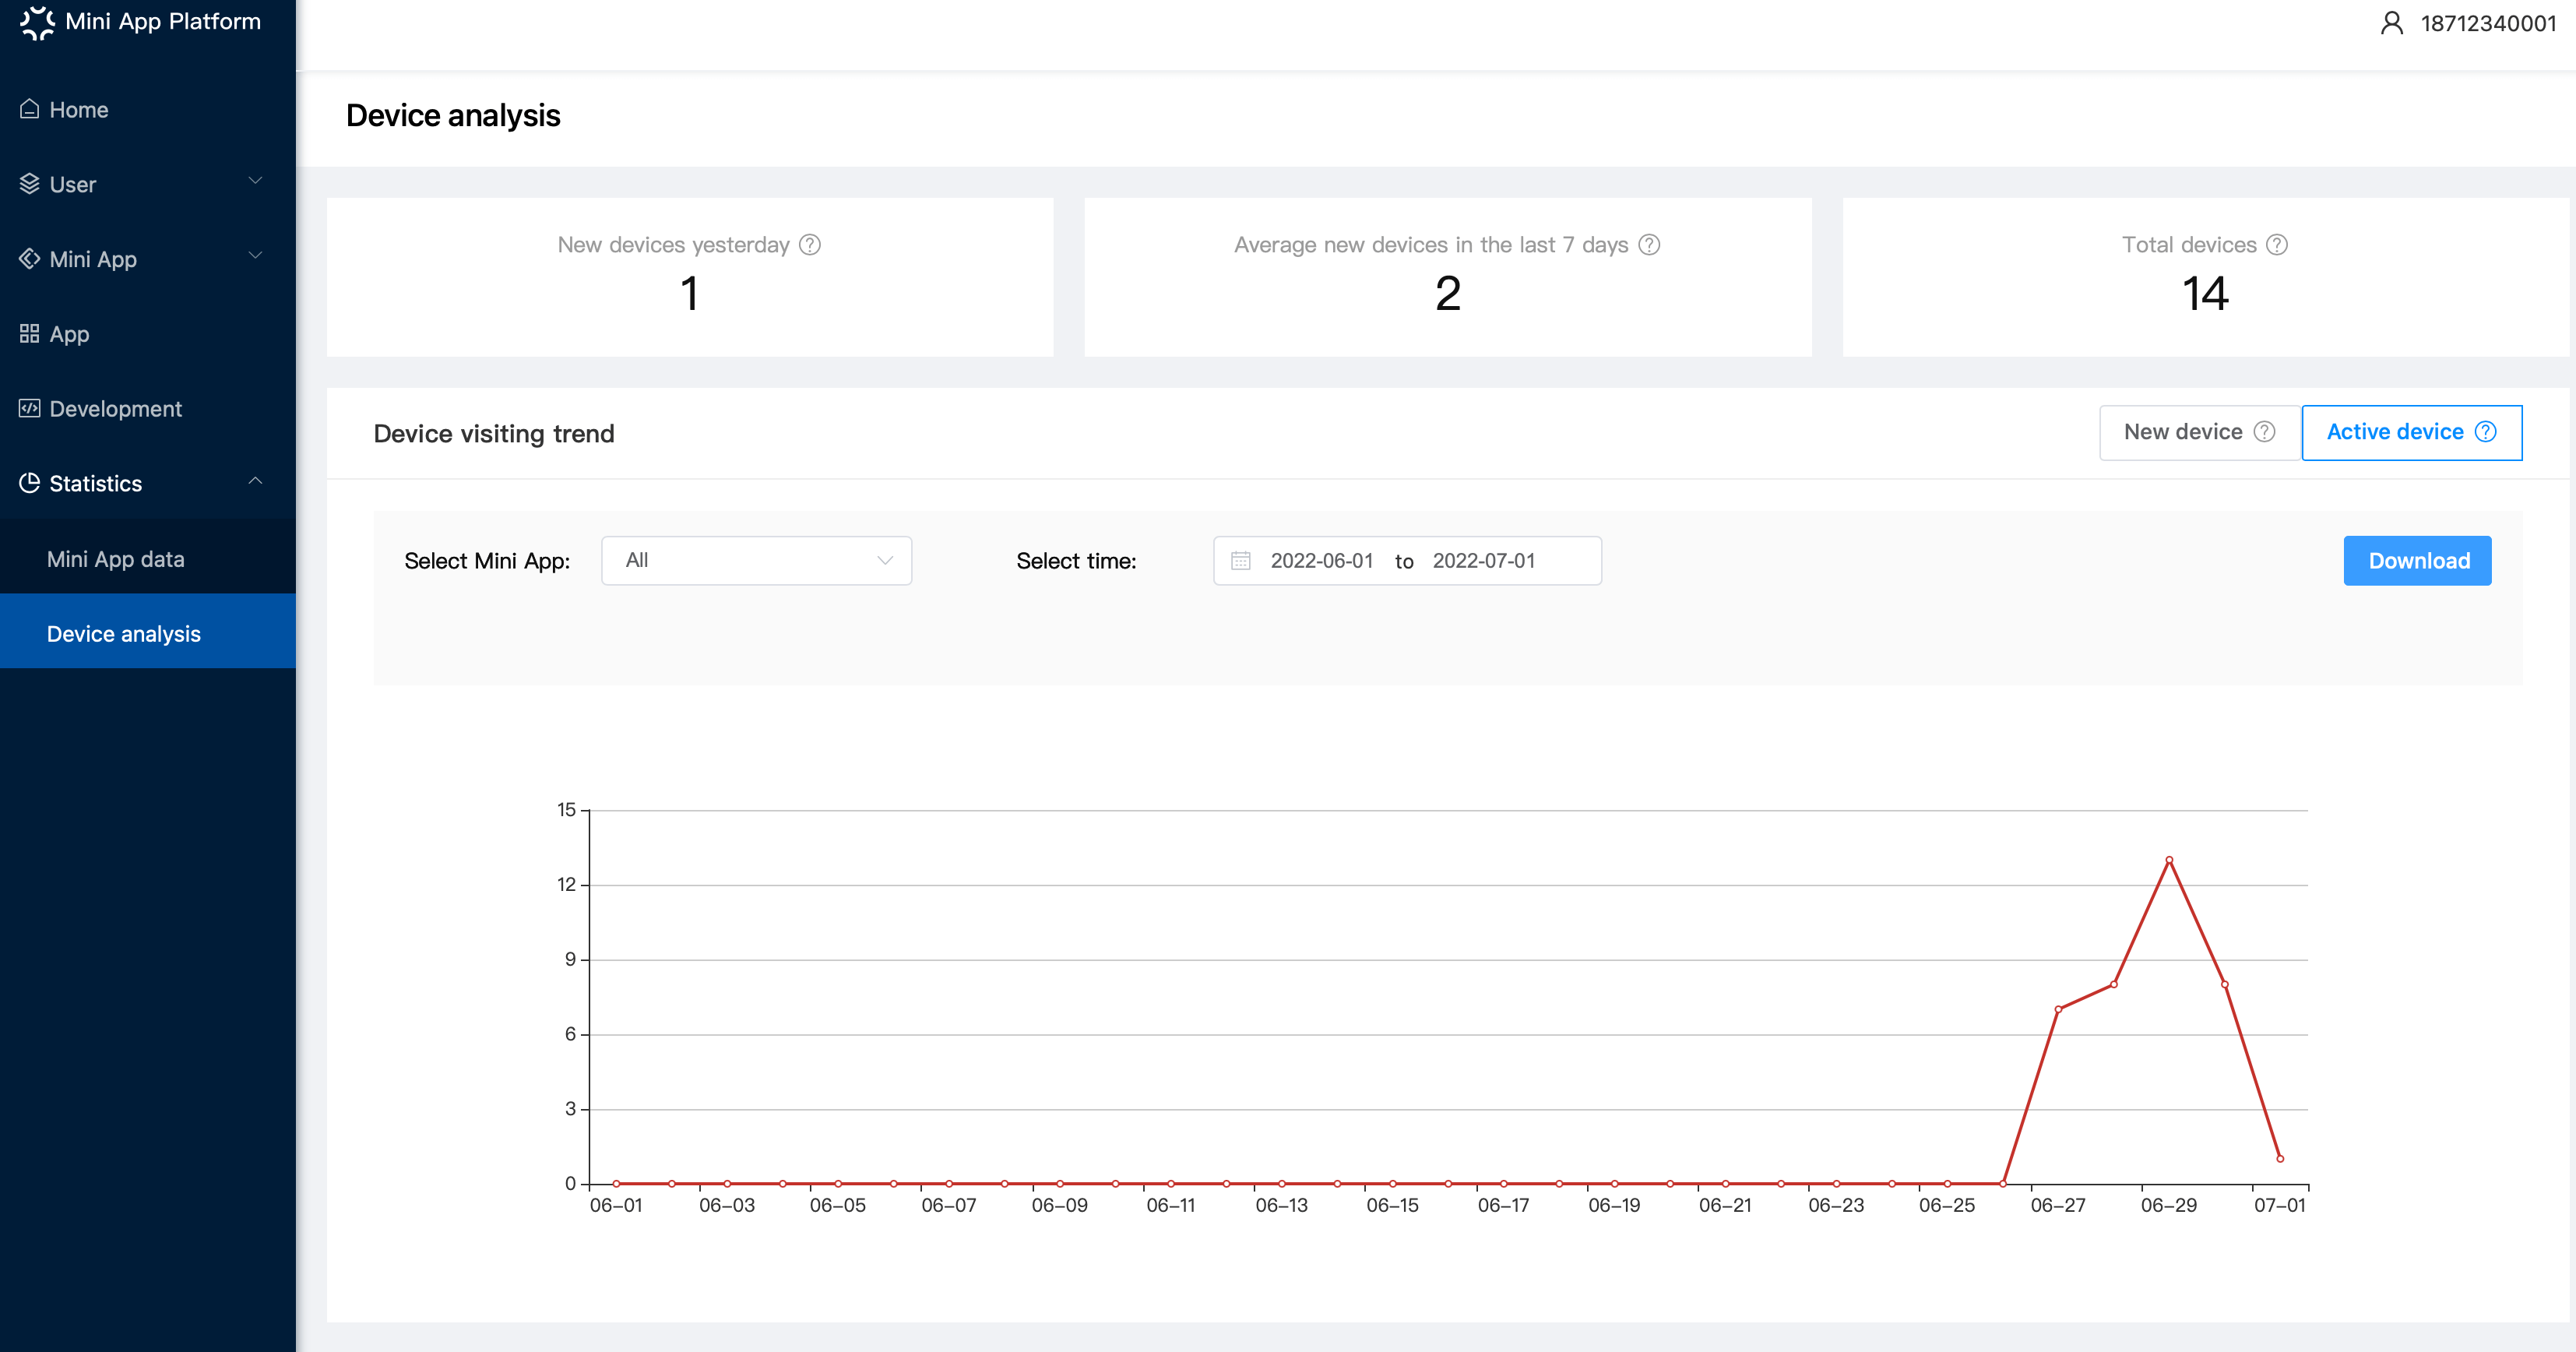Screen dimensions: 2576x1352
Task: Click the chart data point at 07-01
Action: point(2280,1158)
